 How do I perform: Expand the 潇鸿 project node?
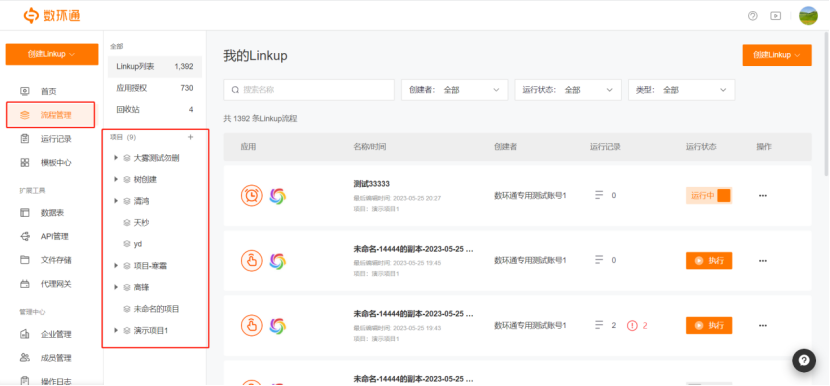coord(116,201)
